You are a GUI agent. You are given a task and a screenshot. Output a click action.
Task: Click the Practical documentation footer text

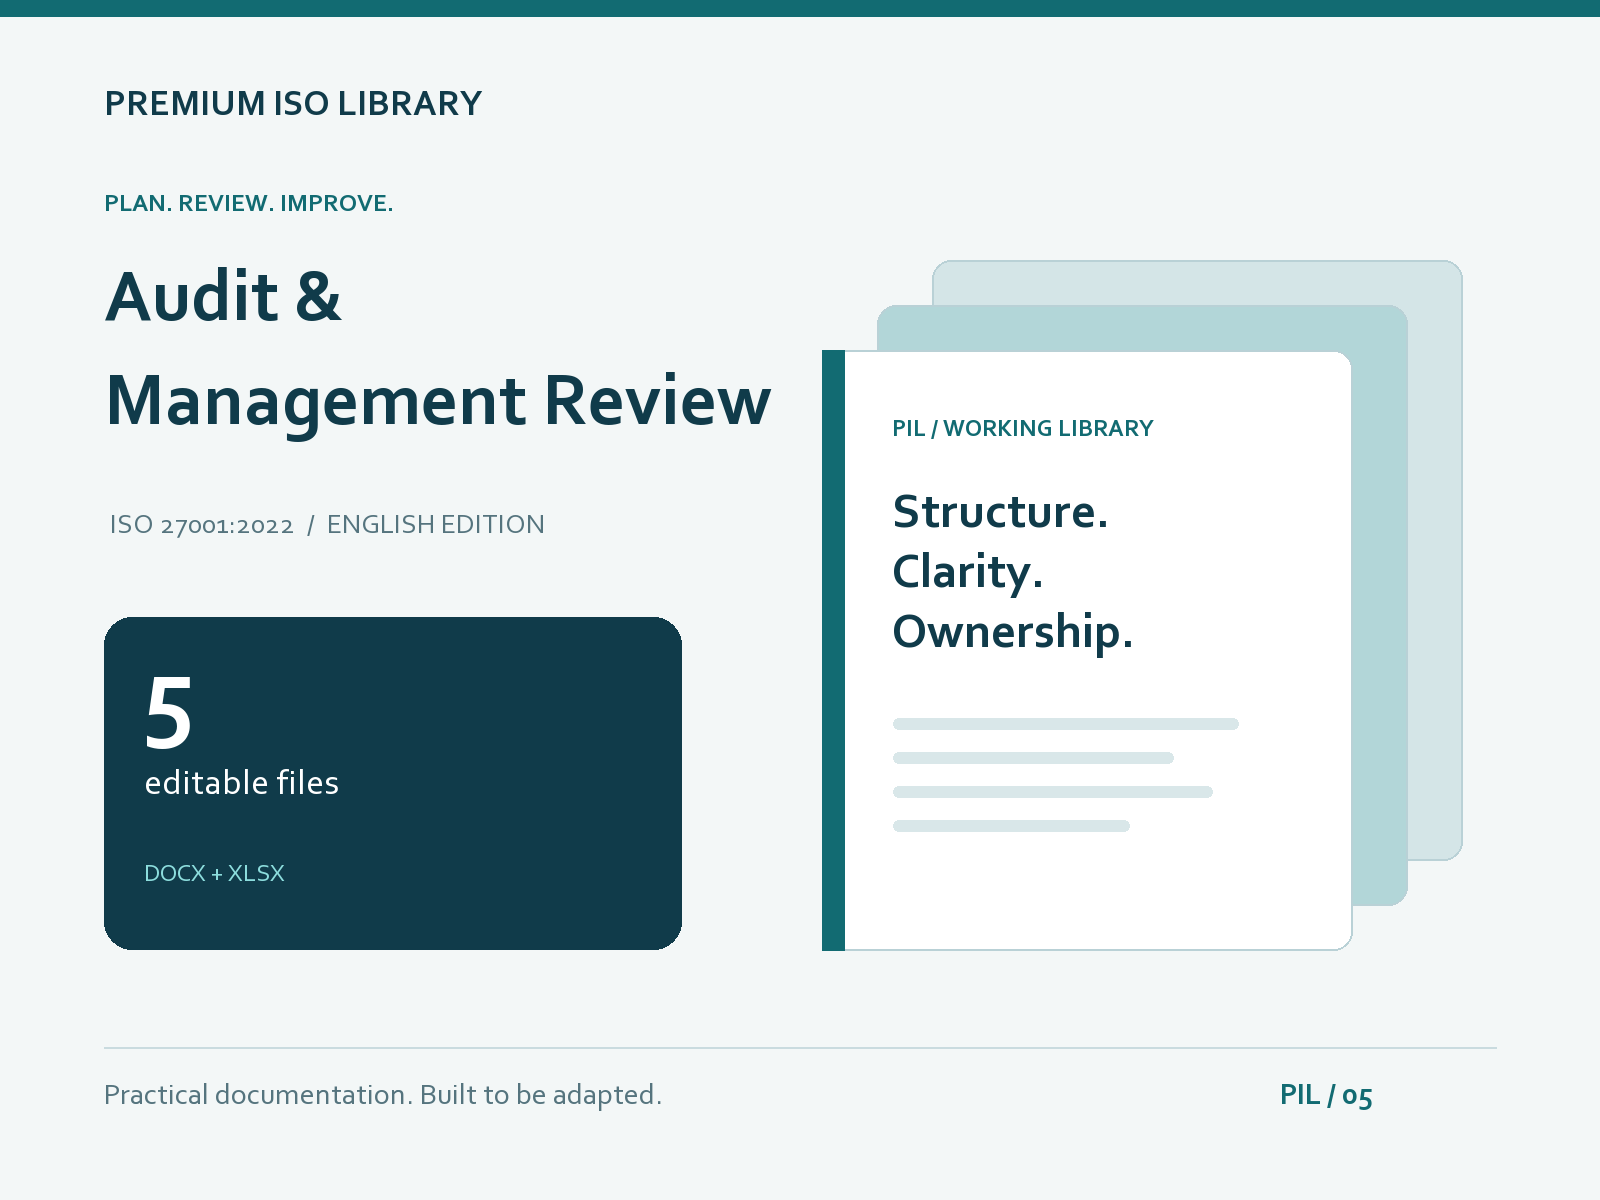pyautogui.click(x=383, y=1095)
